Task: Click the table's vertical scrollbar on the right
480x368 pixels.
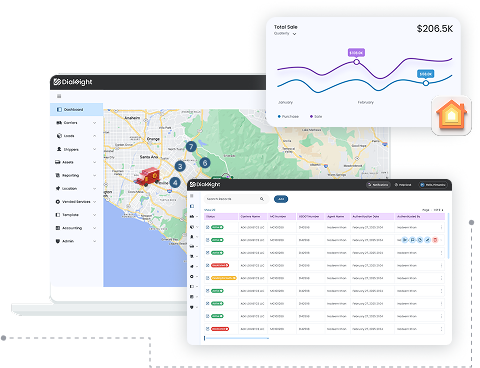Action: point(448,236)
